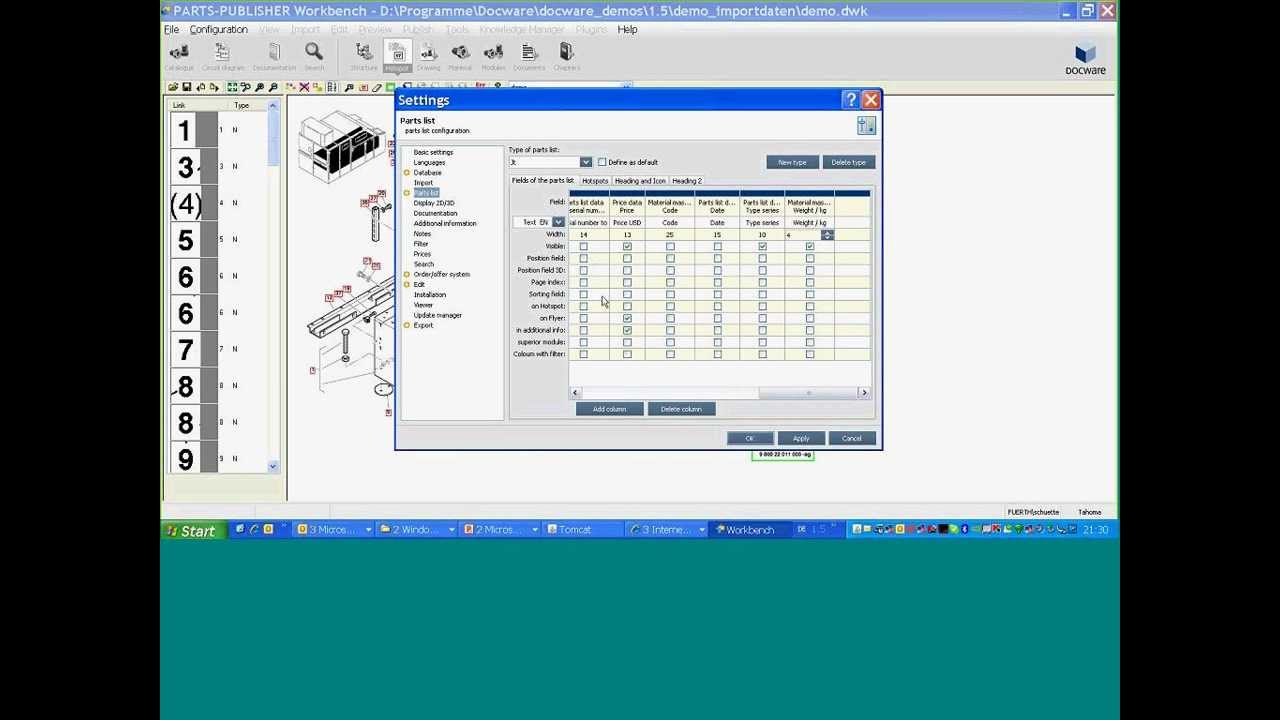1280x720 pixels.
Task: Click the fit-to-window green icon
Action: tap(232, 88)
